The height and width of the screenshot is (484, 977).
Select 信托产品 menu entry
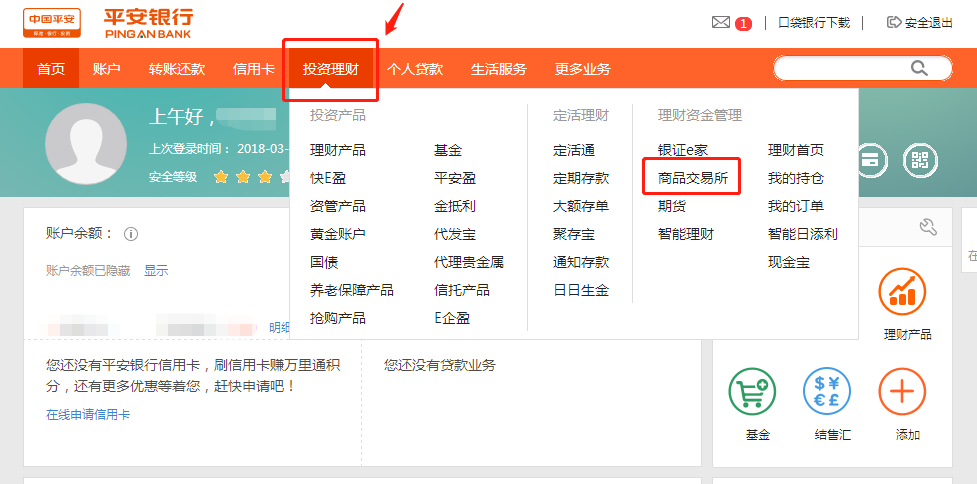tap(462, 290)
